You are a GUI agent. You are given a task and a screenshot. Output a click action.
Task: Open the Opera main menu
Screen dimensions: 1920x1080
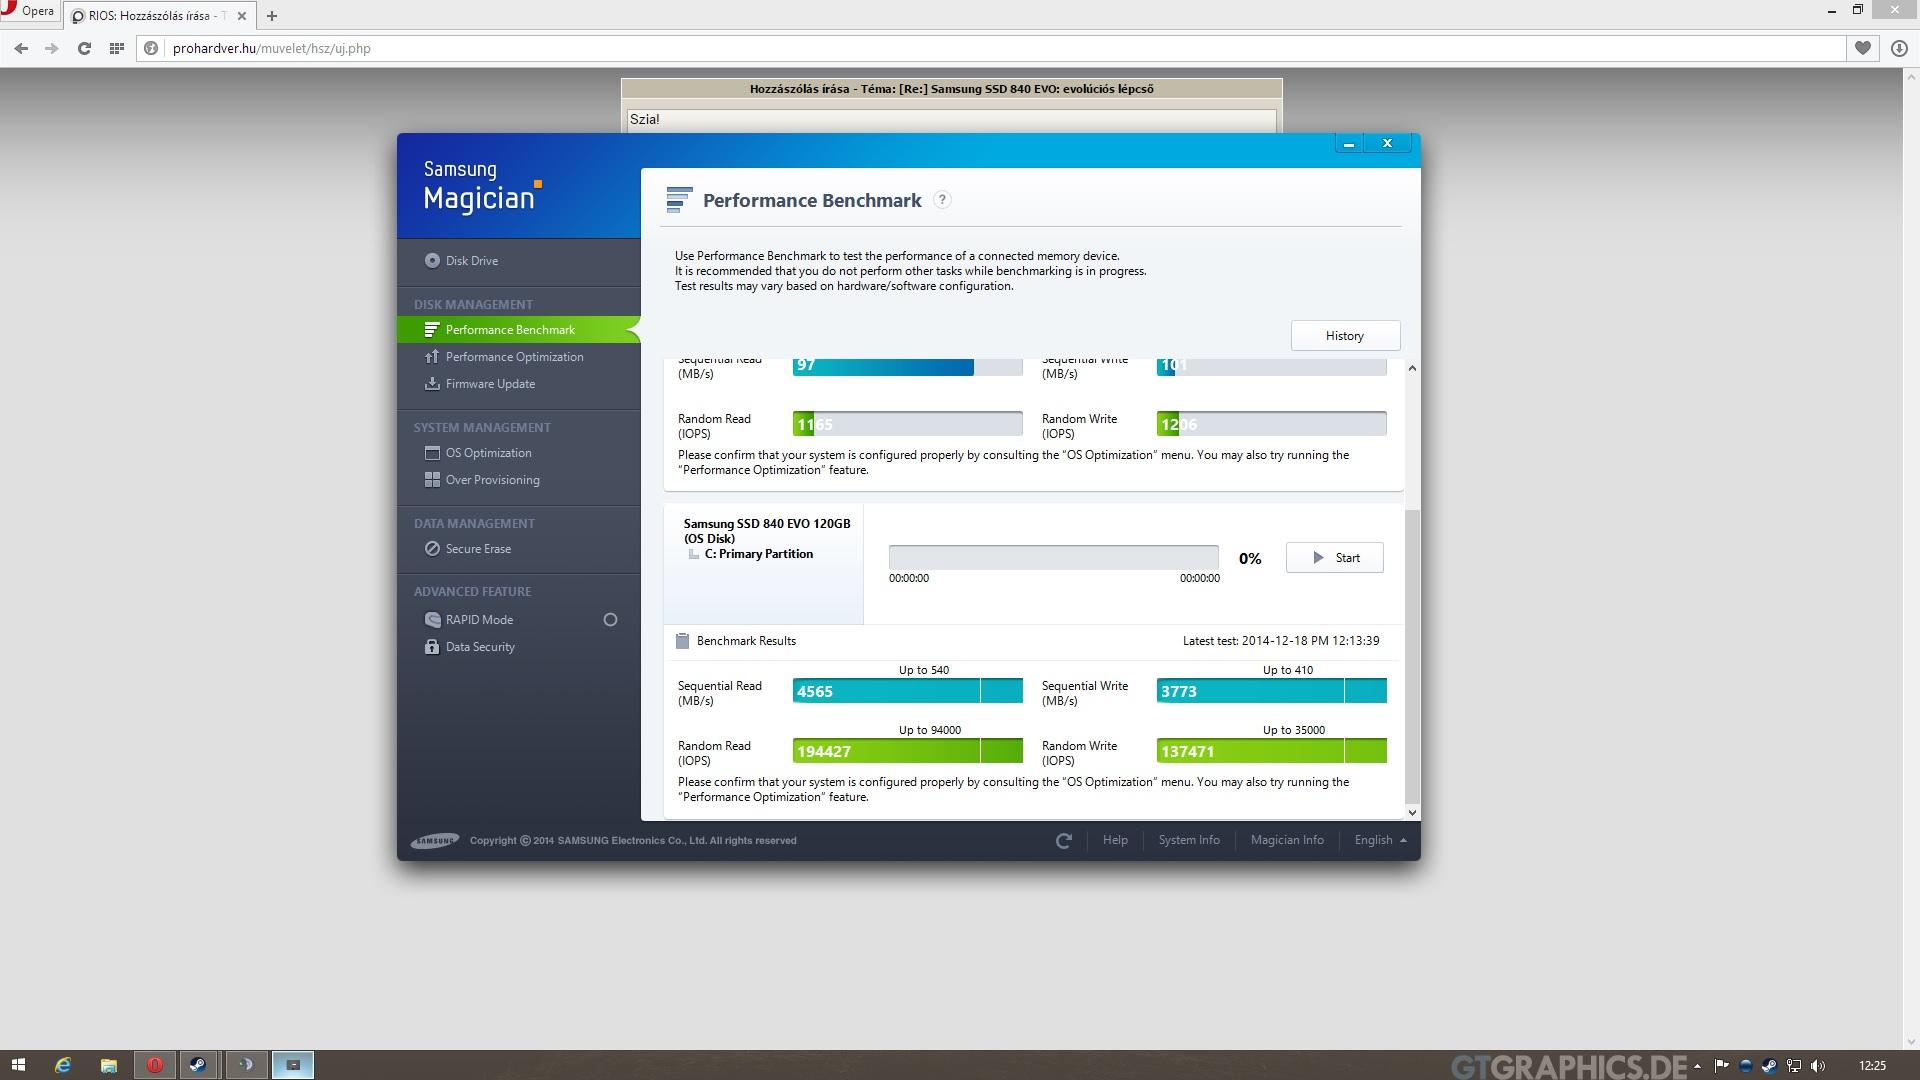[x=29, y=12]
